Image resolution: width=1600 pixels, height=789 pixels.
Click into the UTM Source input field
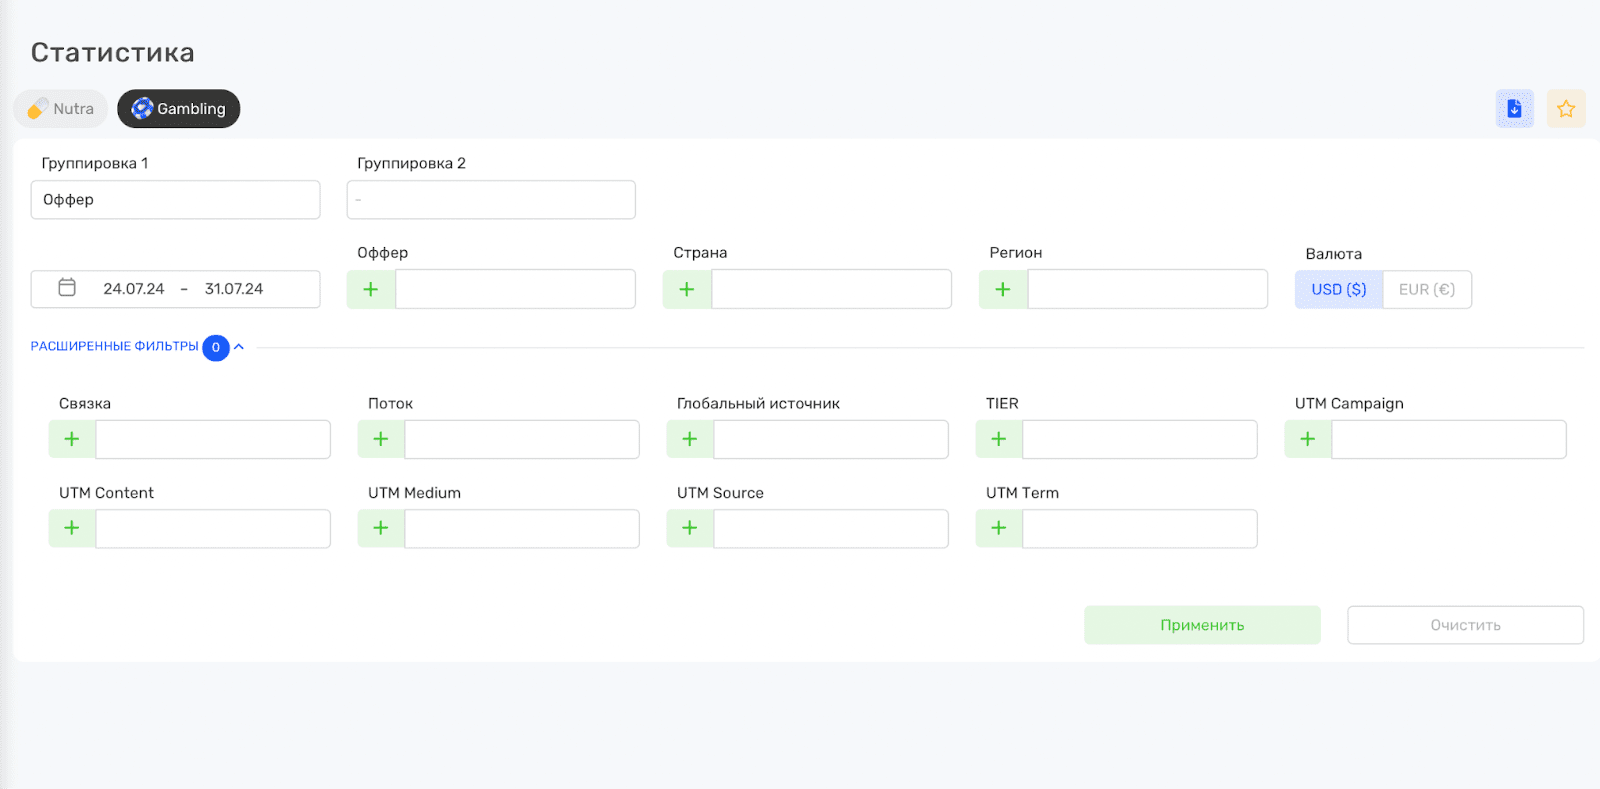pyautogui.click(x=830, y=529)
